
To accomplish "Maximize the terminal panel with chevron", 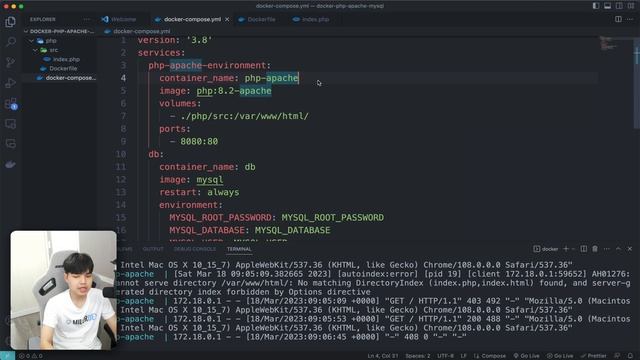I will coord(618,249).
